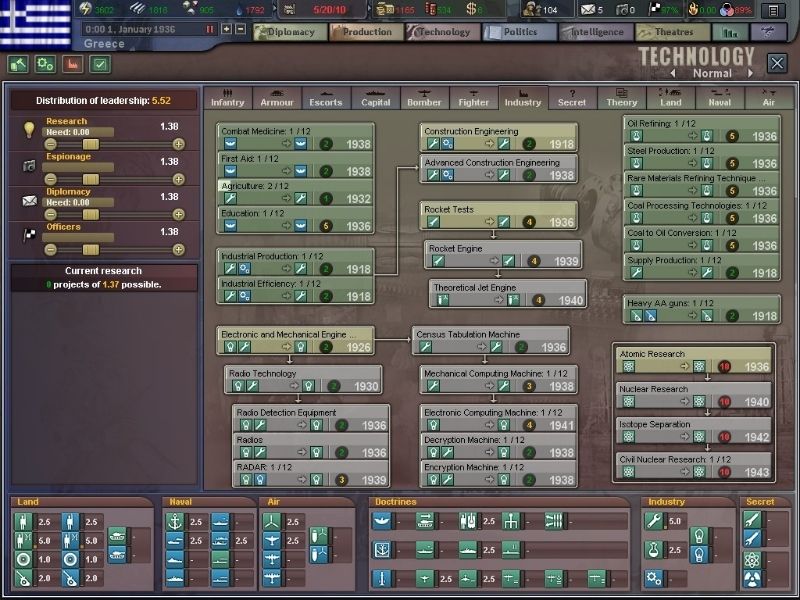Increase Officers leadership with the plus button
The height and width of the screenshot is (600, 800).
tap(179, 250)
